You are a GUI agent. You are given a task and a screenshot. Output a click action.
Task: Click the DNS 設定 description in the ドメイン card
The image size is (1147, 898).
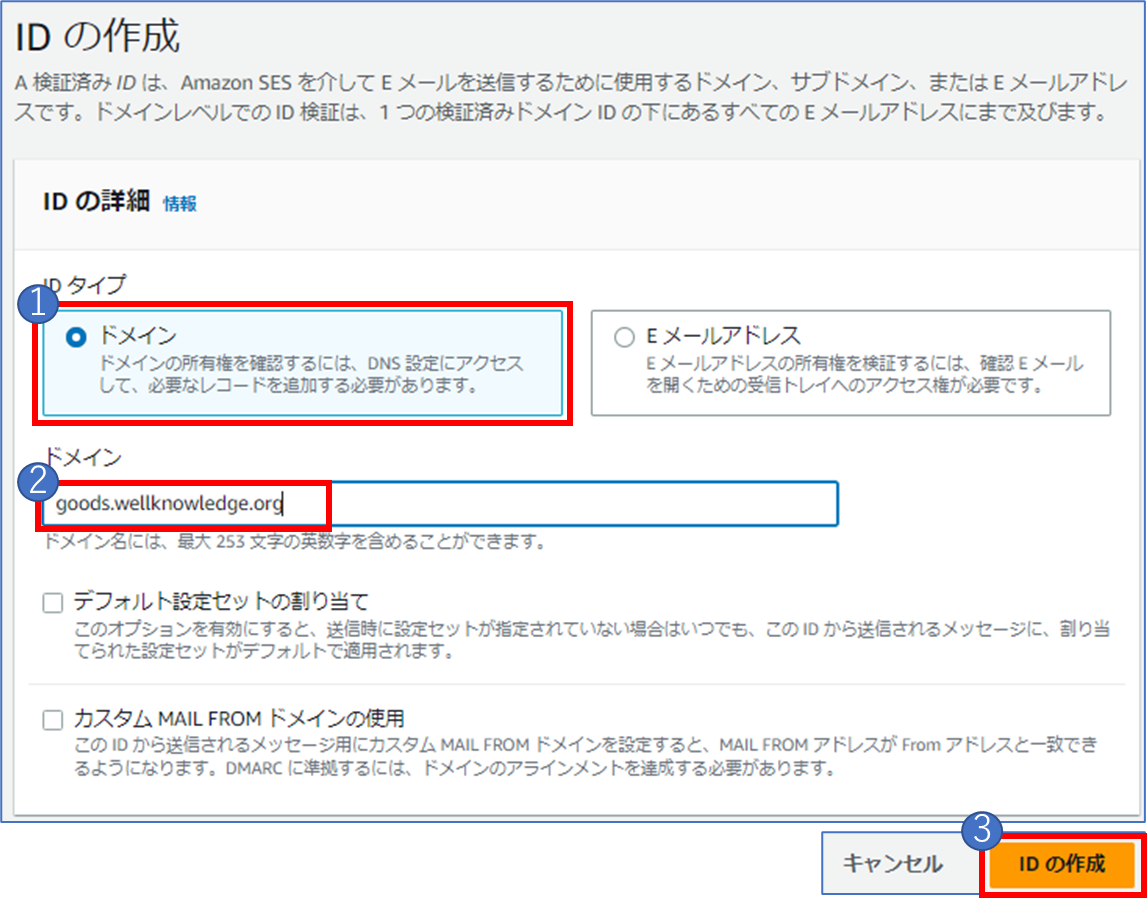[312, 374]
